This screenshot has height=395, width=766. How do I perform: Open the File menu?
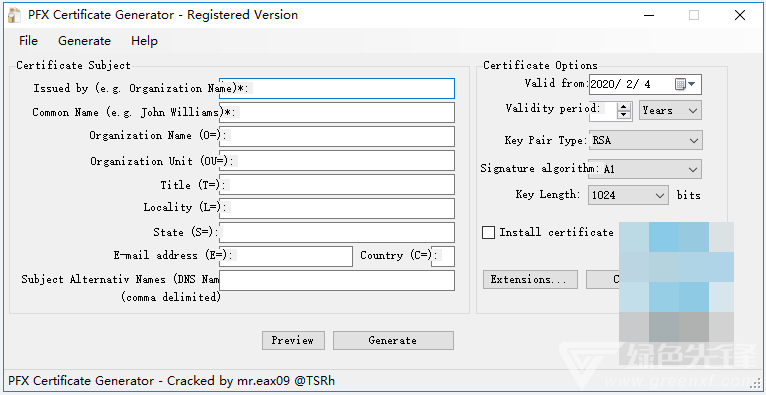tap(28, 41)
